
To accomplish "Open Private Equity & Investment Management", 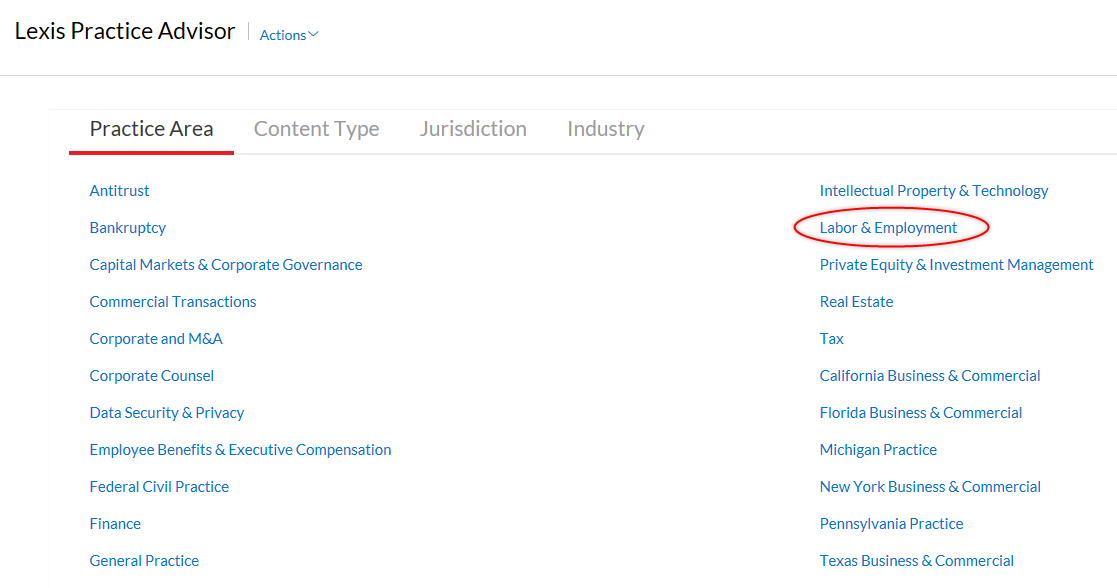I will [956, 265].
